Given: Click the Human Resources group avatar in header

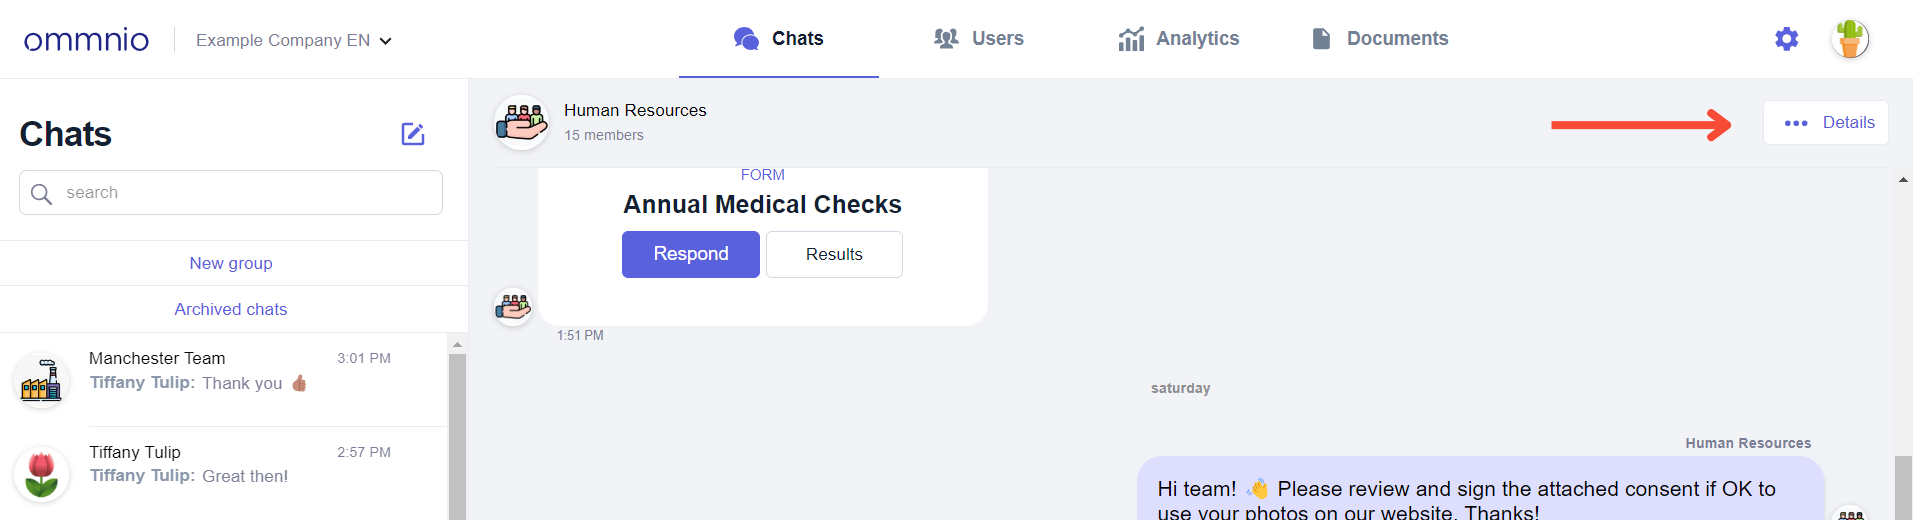Looking at the screenshot, I should coord(522,123).
